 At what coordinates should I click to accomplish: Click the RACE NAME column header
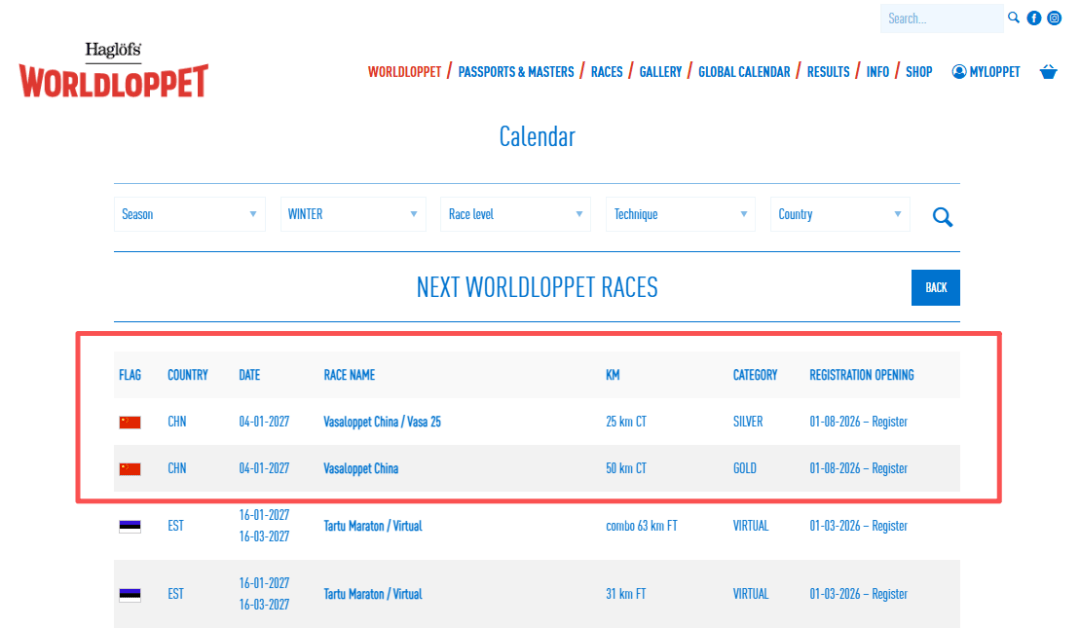point(349,375)
